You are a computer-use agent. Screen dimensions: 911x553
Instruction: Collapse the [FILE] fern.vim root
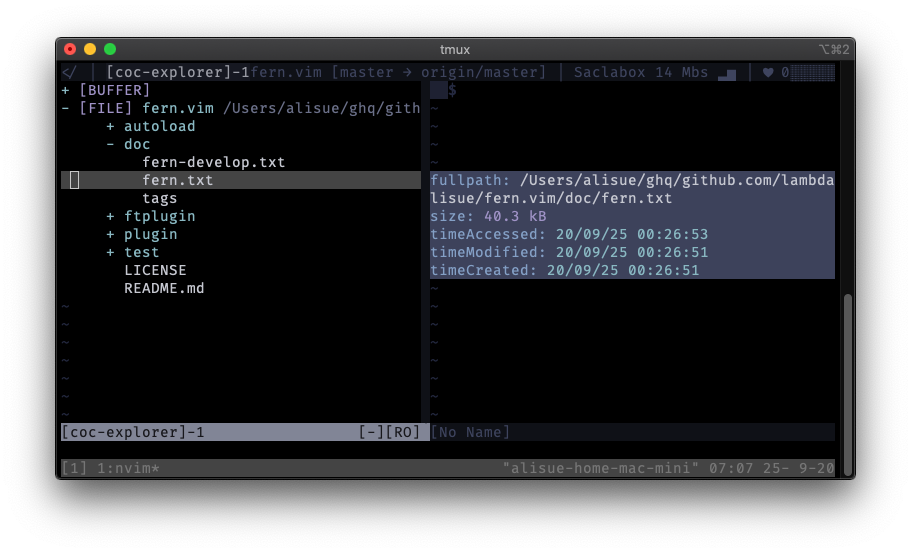66,109
